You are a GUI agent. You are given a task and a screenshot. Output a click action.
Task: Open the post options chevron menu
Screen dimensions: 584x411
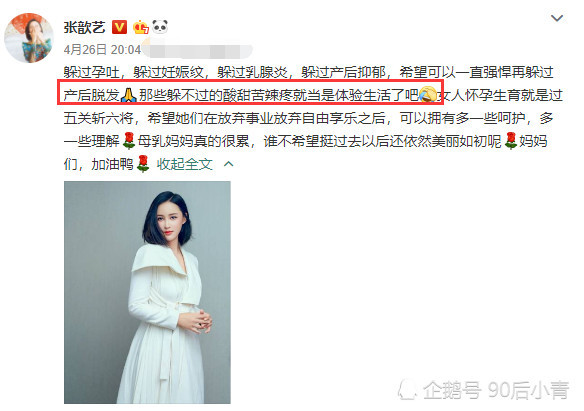[556, 18]
